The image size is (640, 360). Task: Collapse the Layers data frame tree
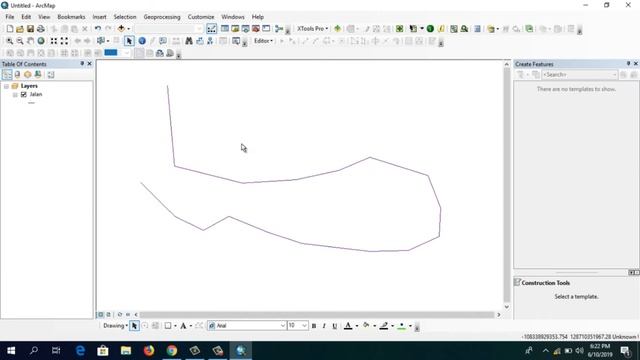click(7, 87)
